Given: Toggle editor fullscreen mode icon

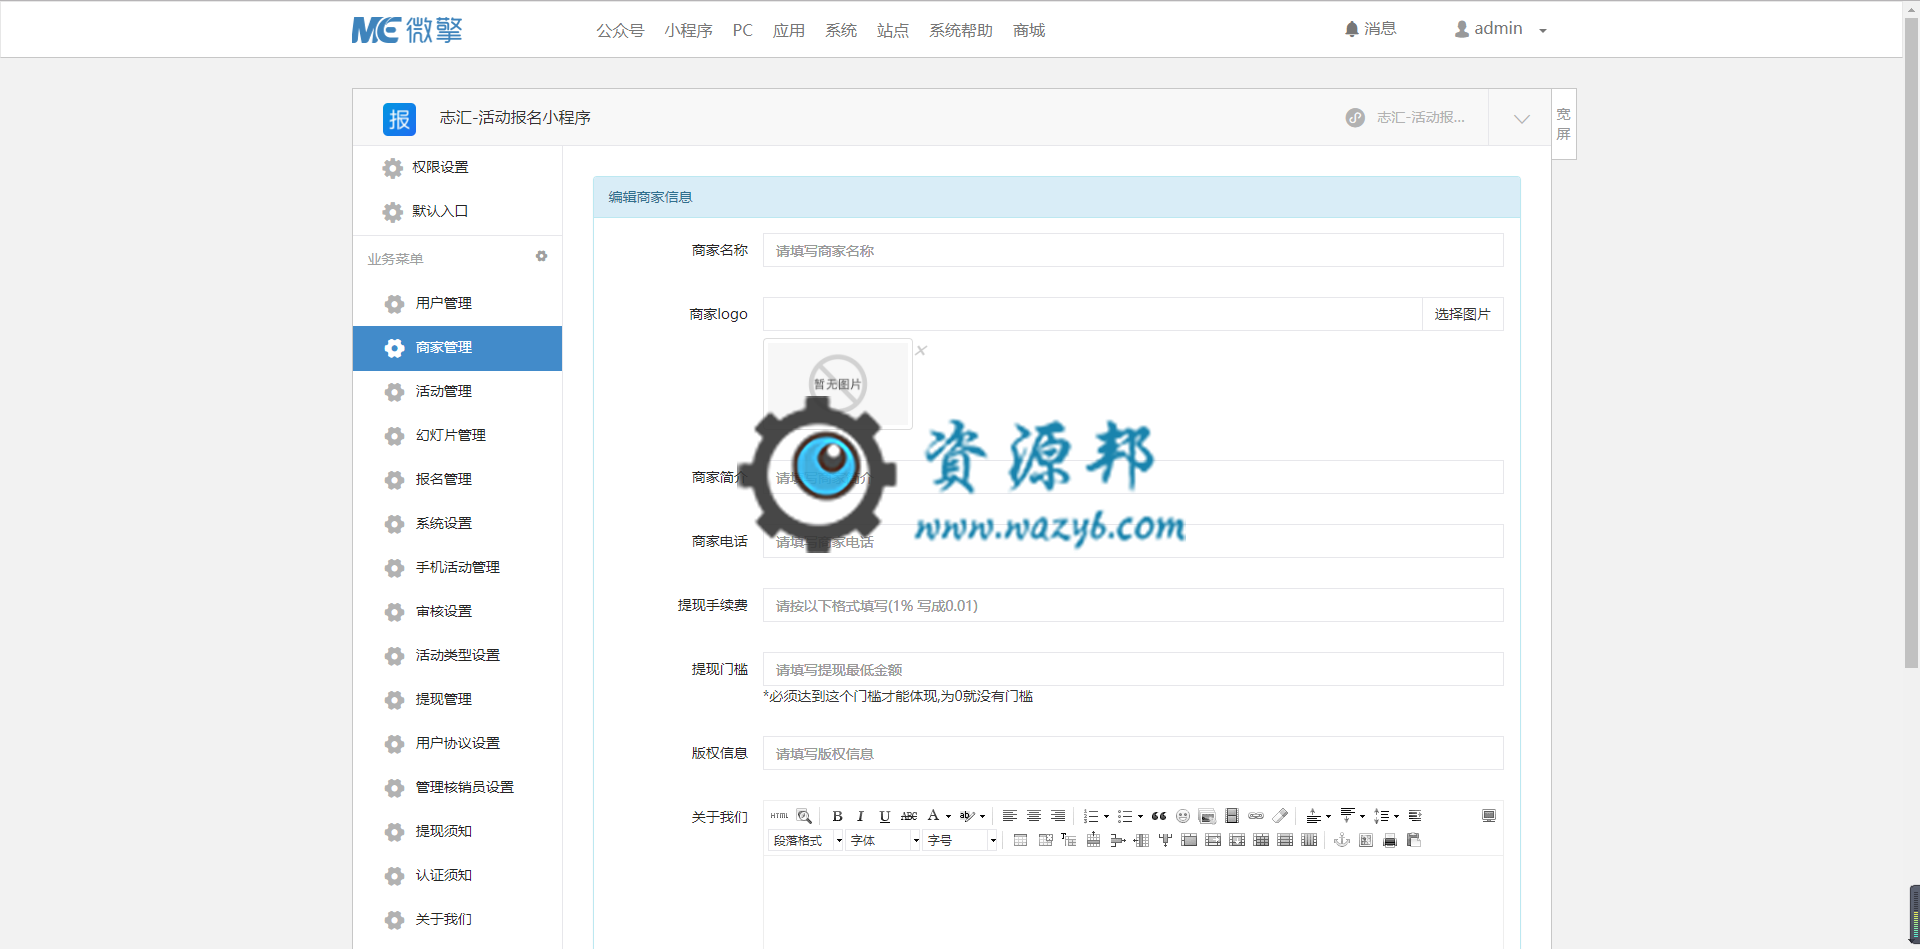Looking at the screenshot, I should [x=1489, y=816].
